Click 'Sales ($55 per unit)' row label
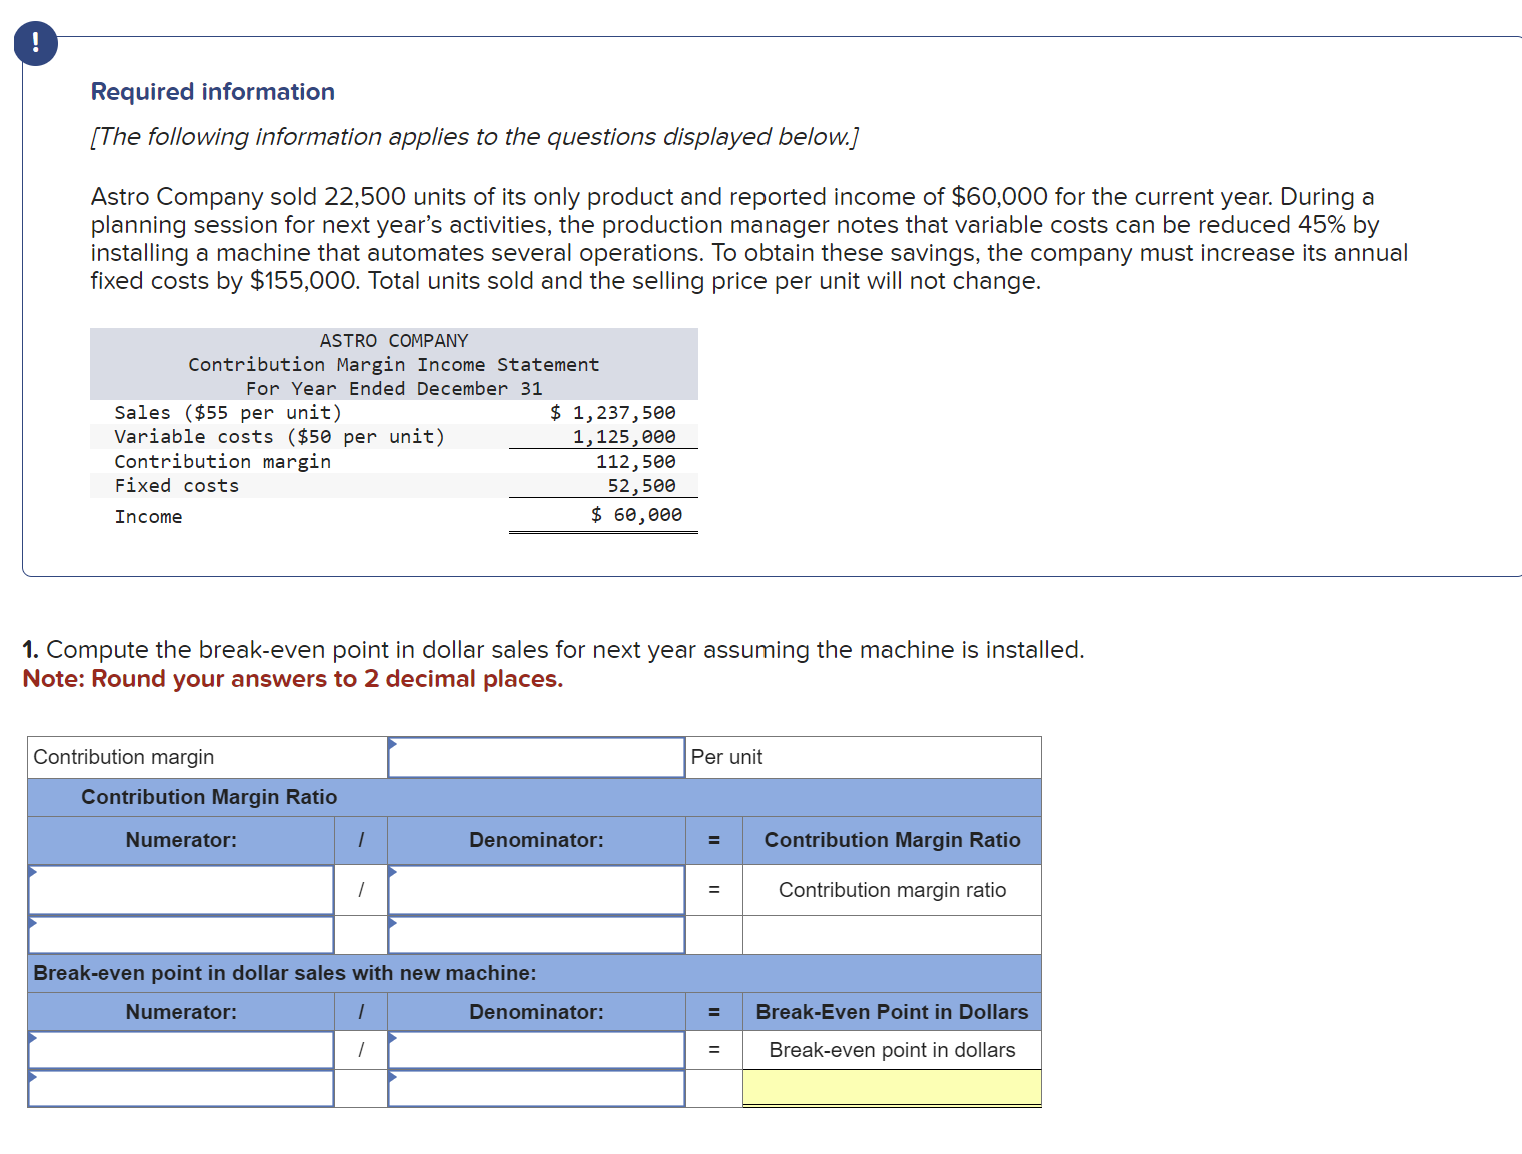The image size is (1522, 1154). [228, 412]
